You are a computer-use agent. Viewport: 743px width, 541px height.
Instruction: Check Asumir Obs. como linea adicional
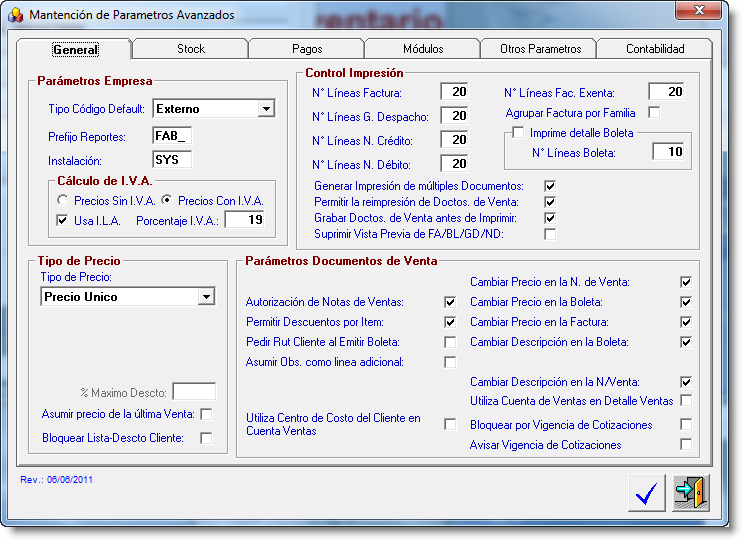tap(450, 362)
